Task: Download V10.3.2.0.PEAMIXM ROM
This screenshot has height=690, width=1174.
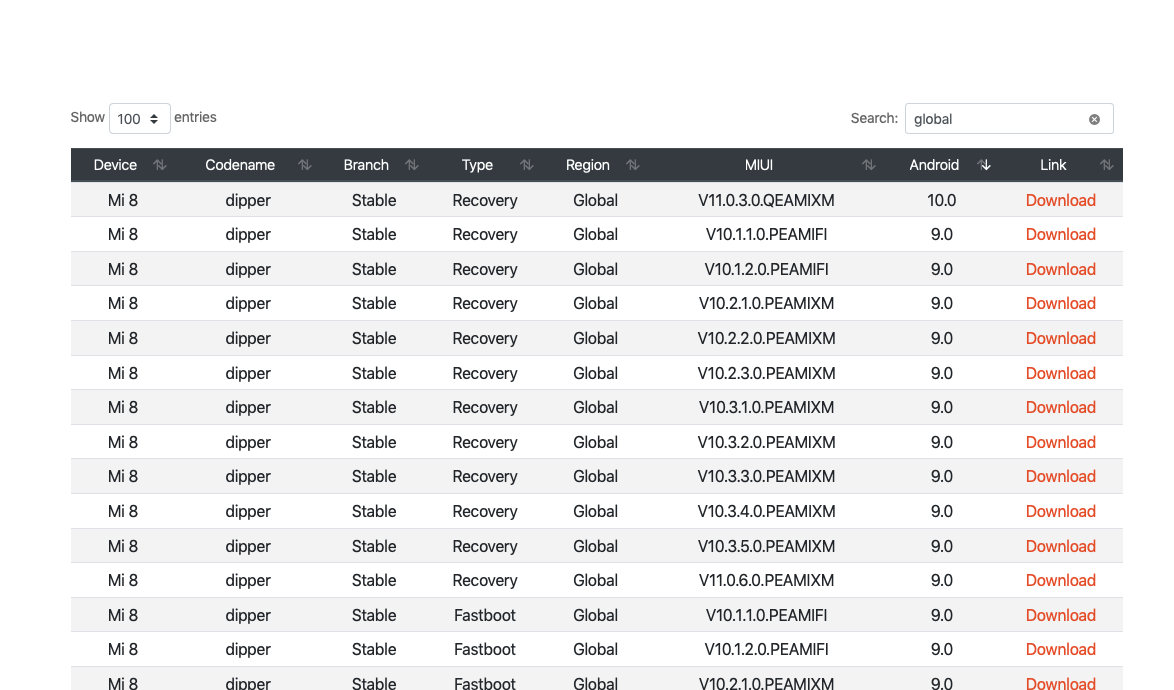Action: pyautogui.click(x=1060, y=442)
